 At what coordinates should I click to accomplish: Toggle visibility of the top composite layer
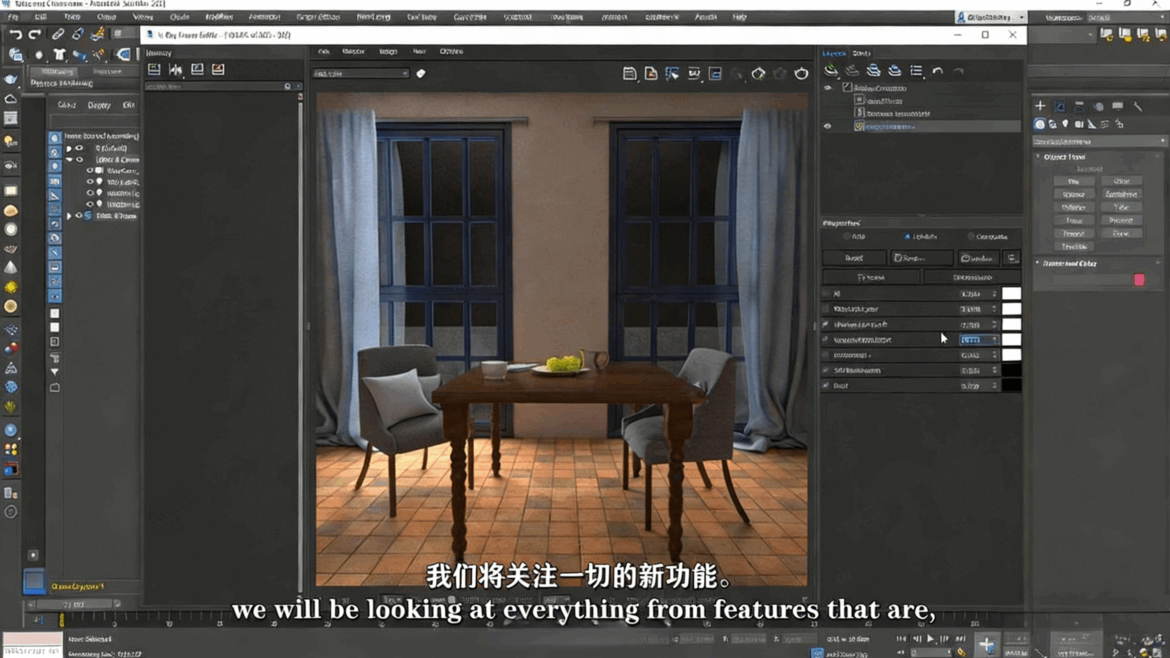828,89
